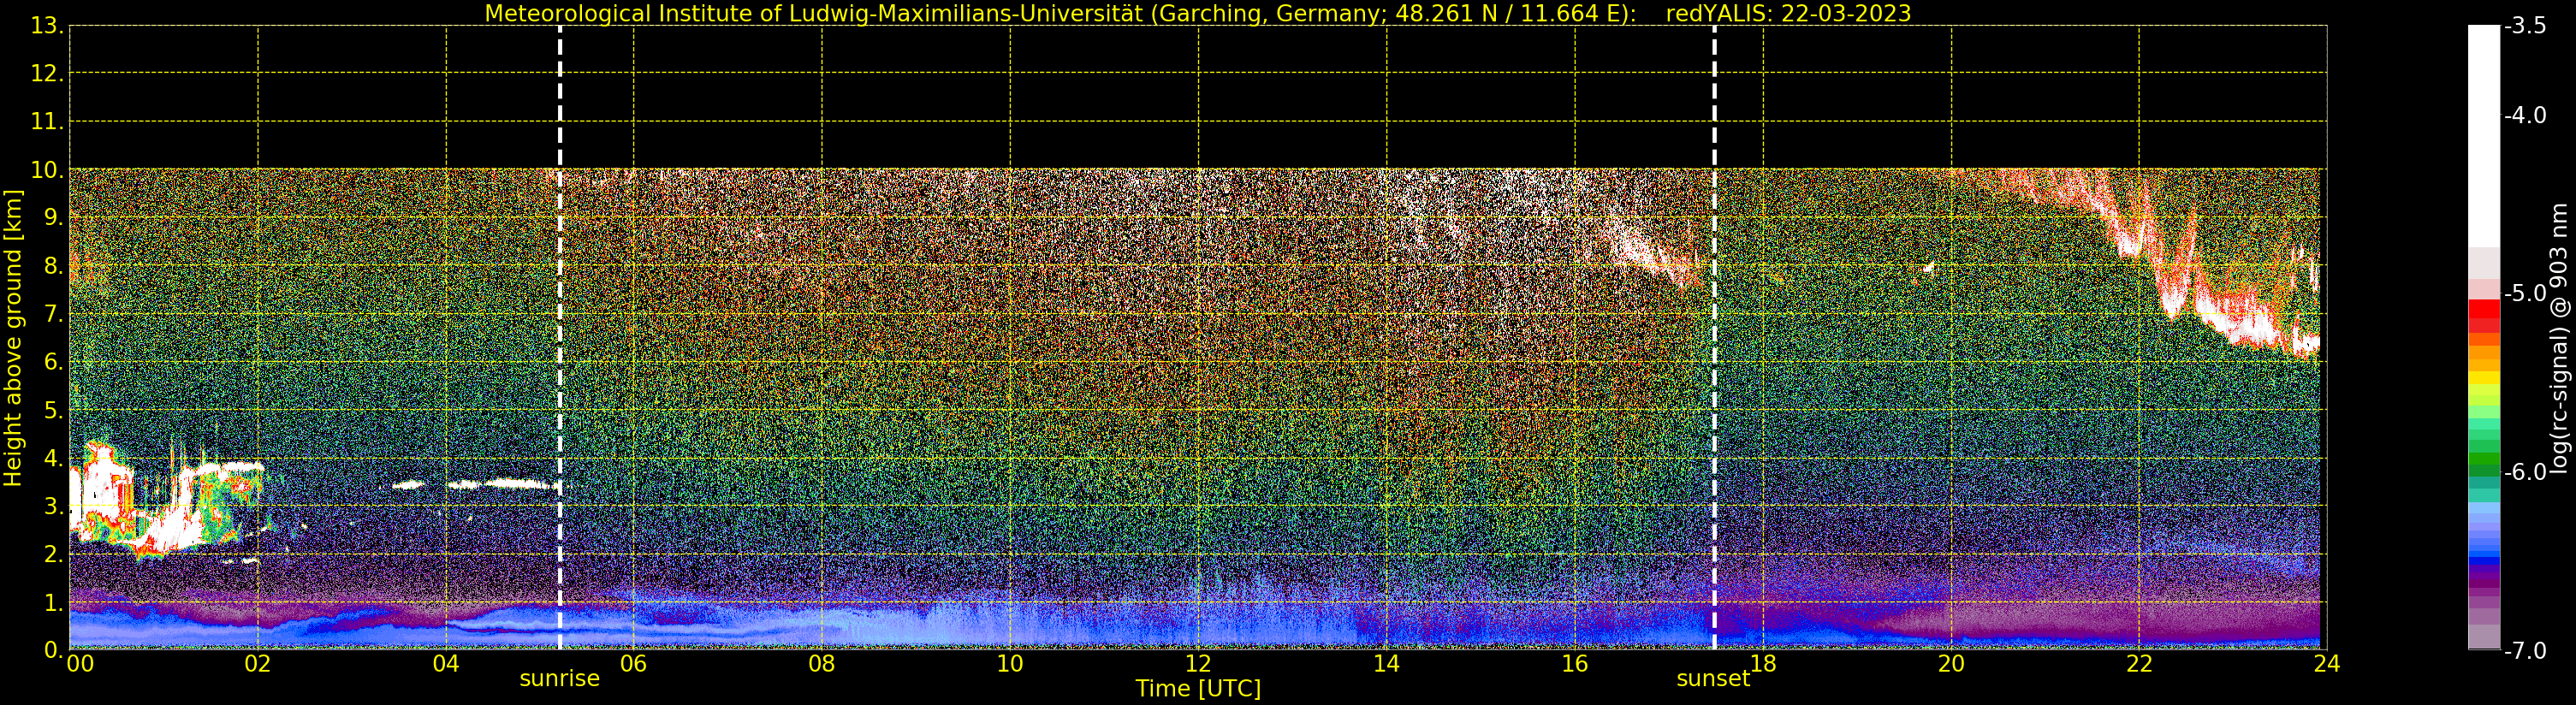Click the '22' time tick label

click(x=2139, y=664)
